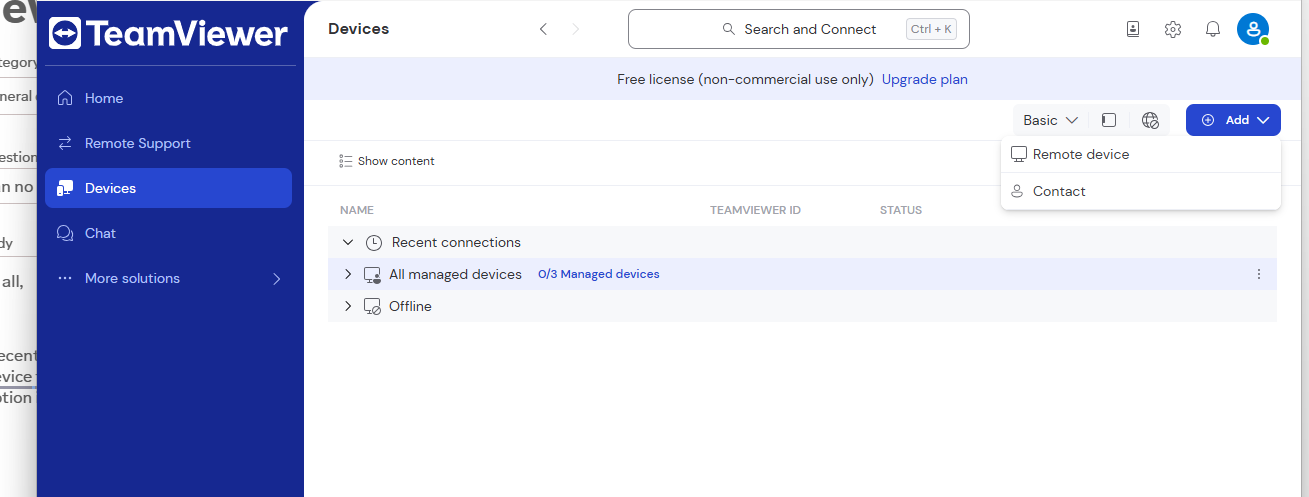Toggle the side panel layout icon

point(1108,120)
